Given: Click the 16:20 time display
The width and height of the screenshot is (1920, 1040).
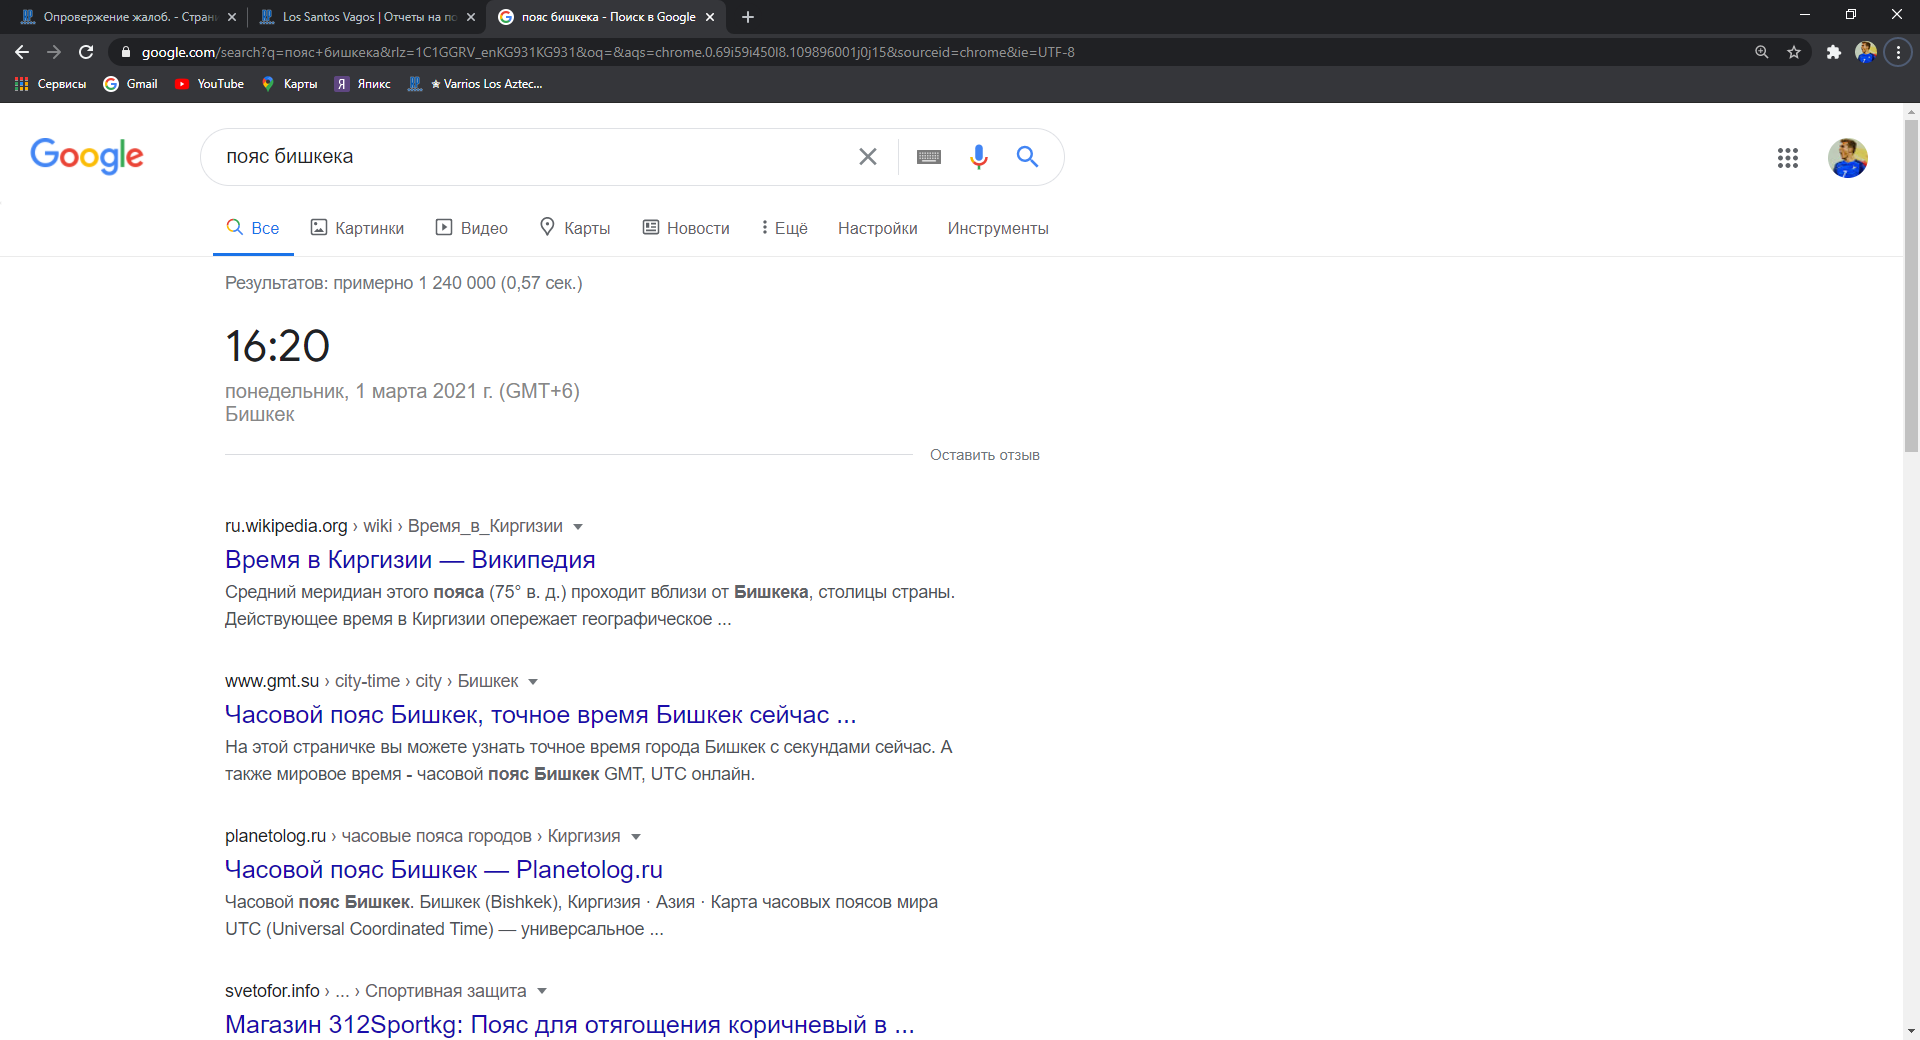Looking at the screenshot, I should point(277,347).
